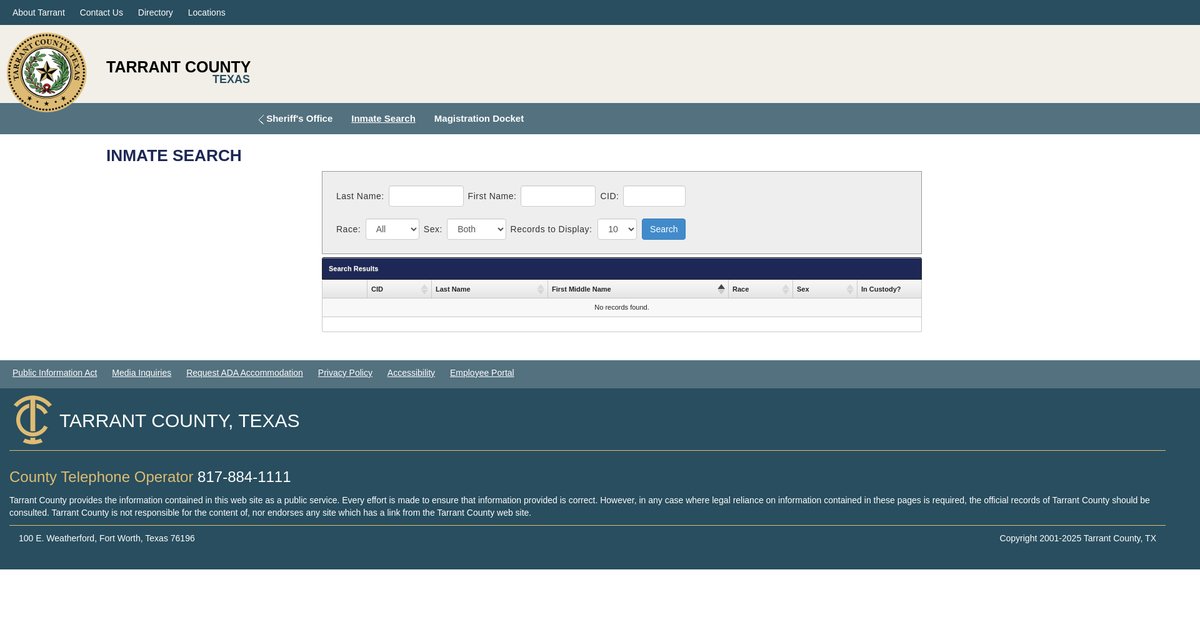Sort by Race column arrows
The image size is (1200, 620).
(x=785, y=289)
